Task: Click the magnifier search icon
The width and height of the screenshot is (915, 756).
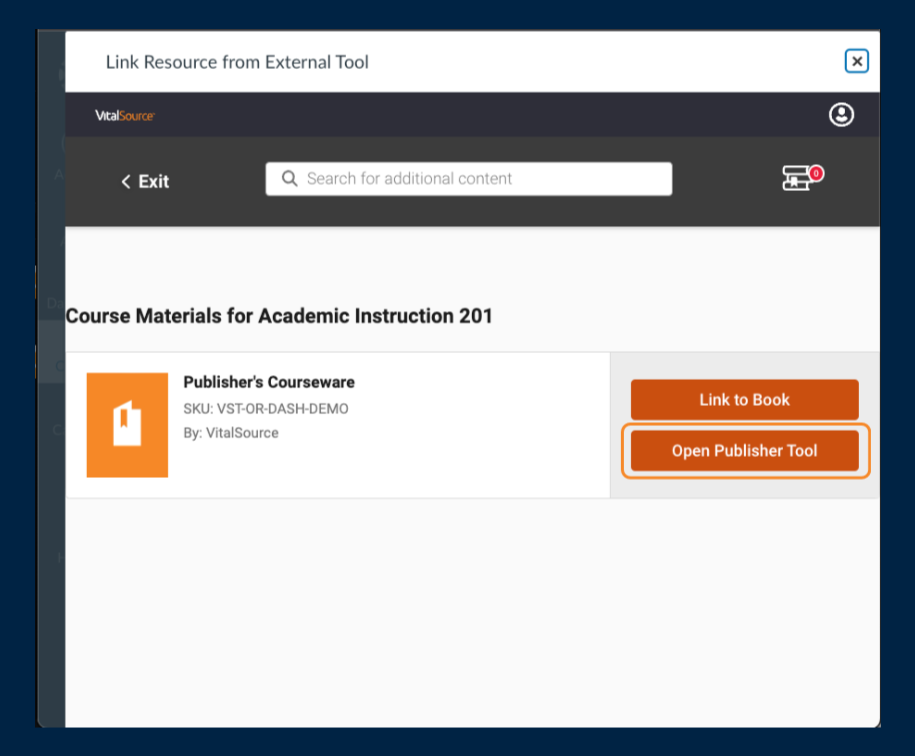Action: (x=289, y=178)
